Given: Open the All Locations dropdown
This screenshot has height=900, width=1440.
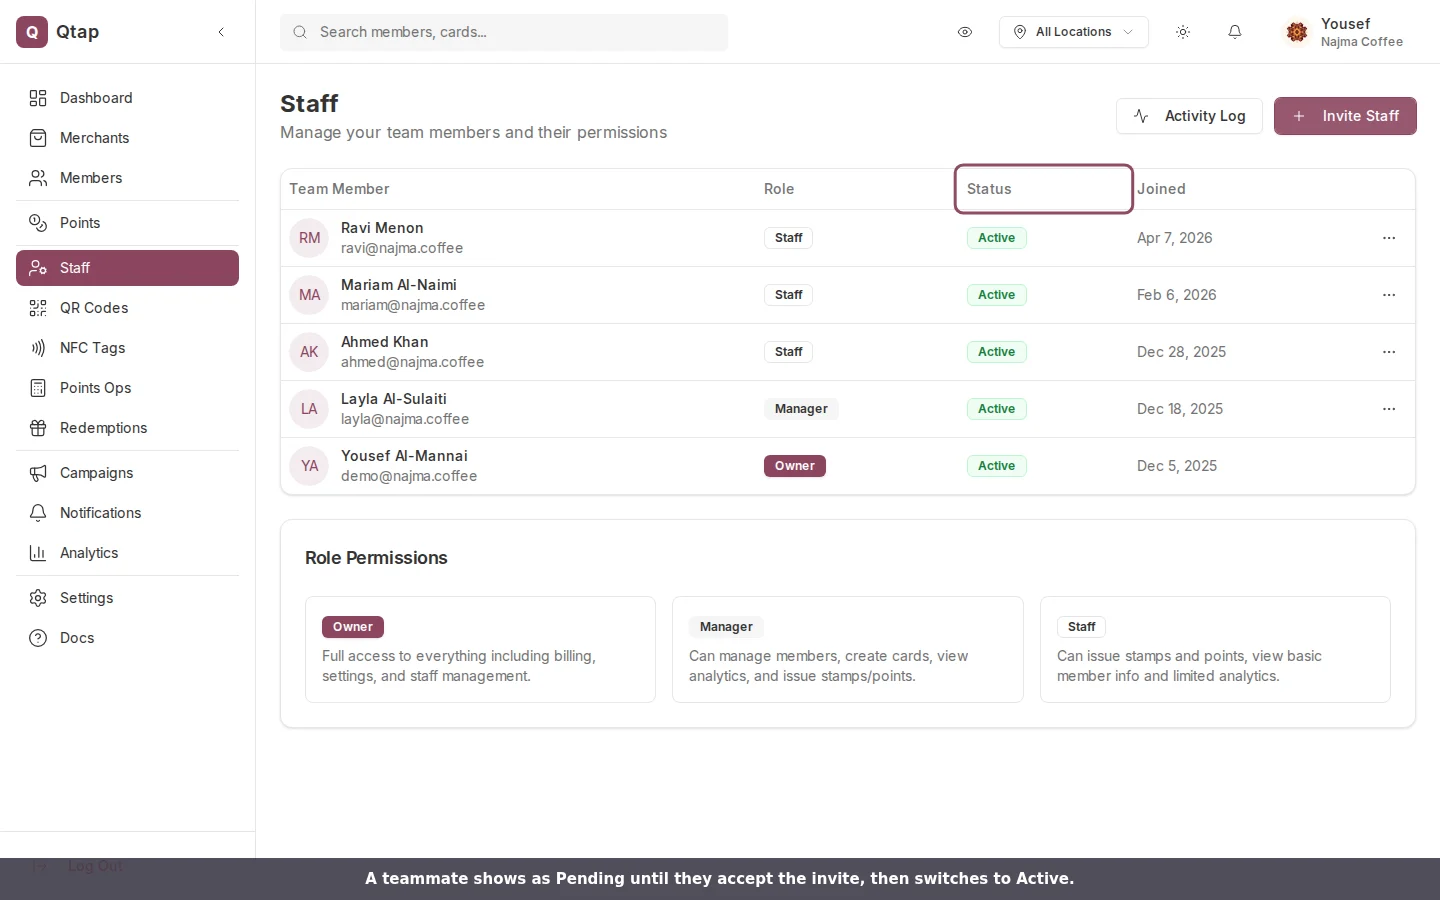Looking at the screenshot, I should pyautogui.click(x=1073, y=32).
